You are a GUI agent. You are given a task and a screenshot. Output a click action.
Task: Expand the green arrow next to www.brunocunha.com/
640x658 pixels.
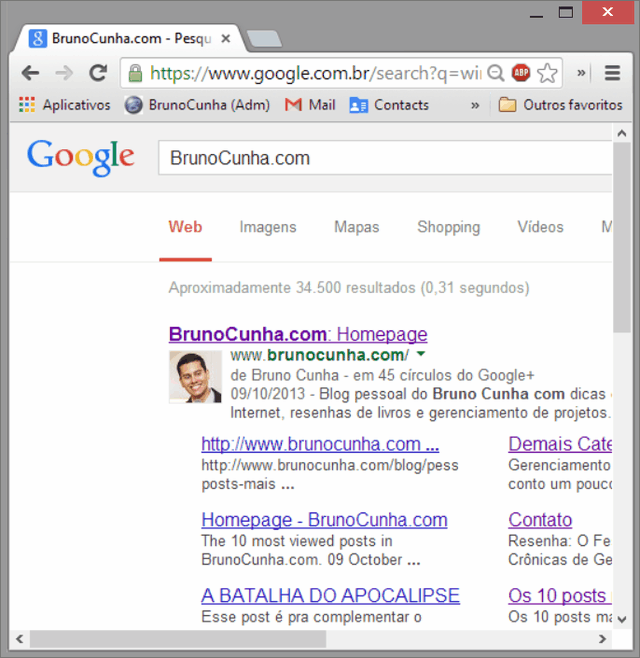(x=421, y=354)
